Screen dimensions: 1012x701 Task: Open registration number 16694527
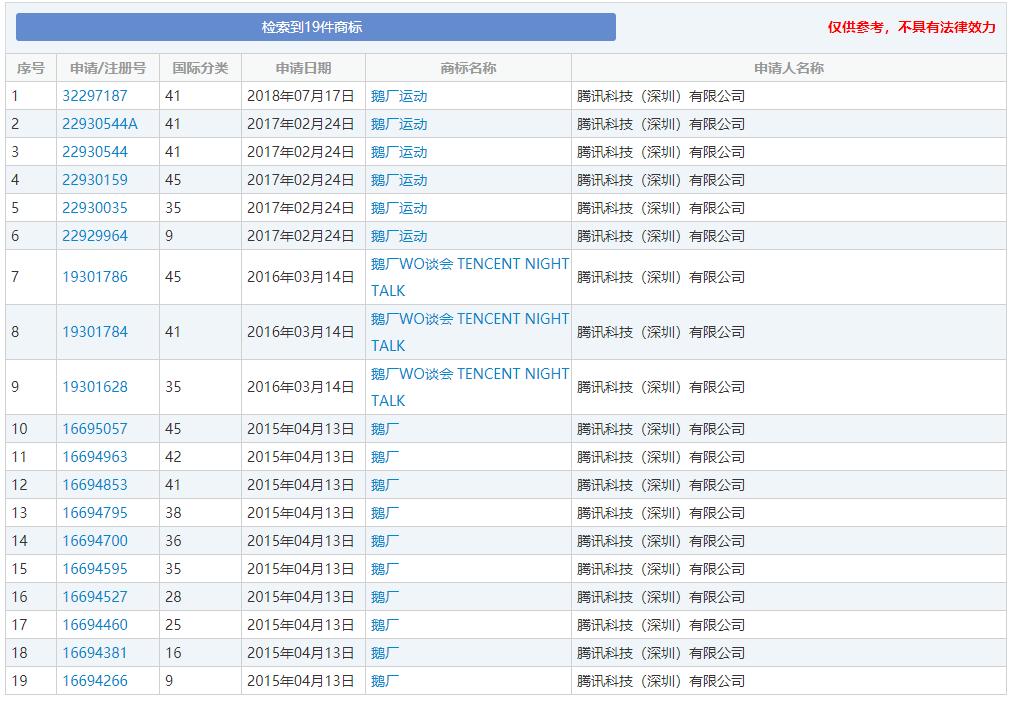(95, 597)
